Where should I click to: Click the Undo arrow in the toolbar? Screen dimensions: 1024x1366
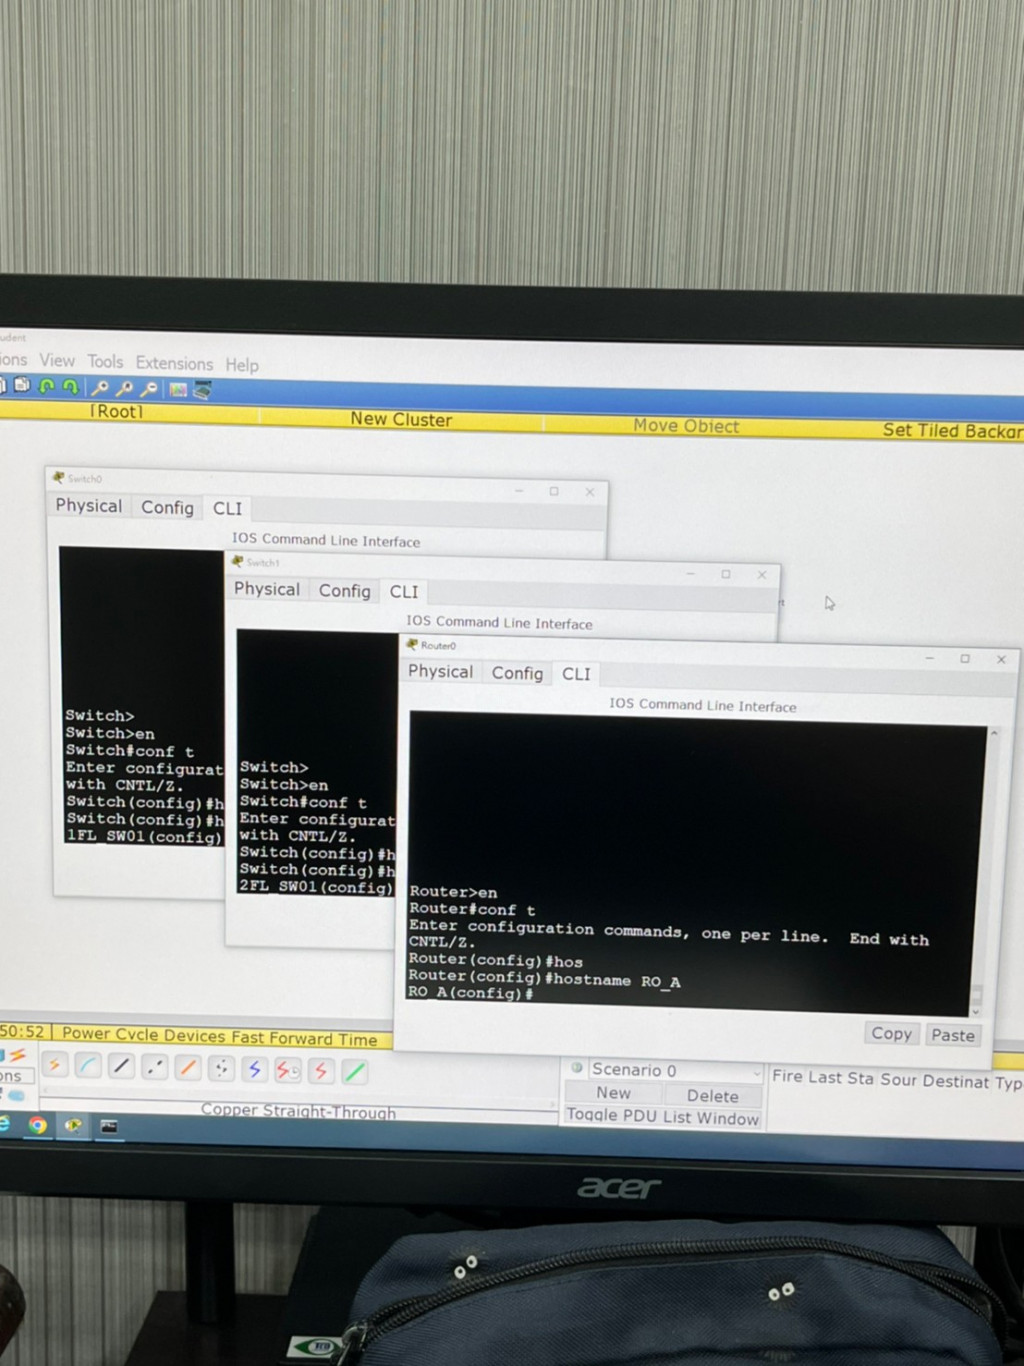46,386
